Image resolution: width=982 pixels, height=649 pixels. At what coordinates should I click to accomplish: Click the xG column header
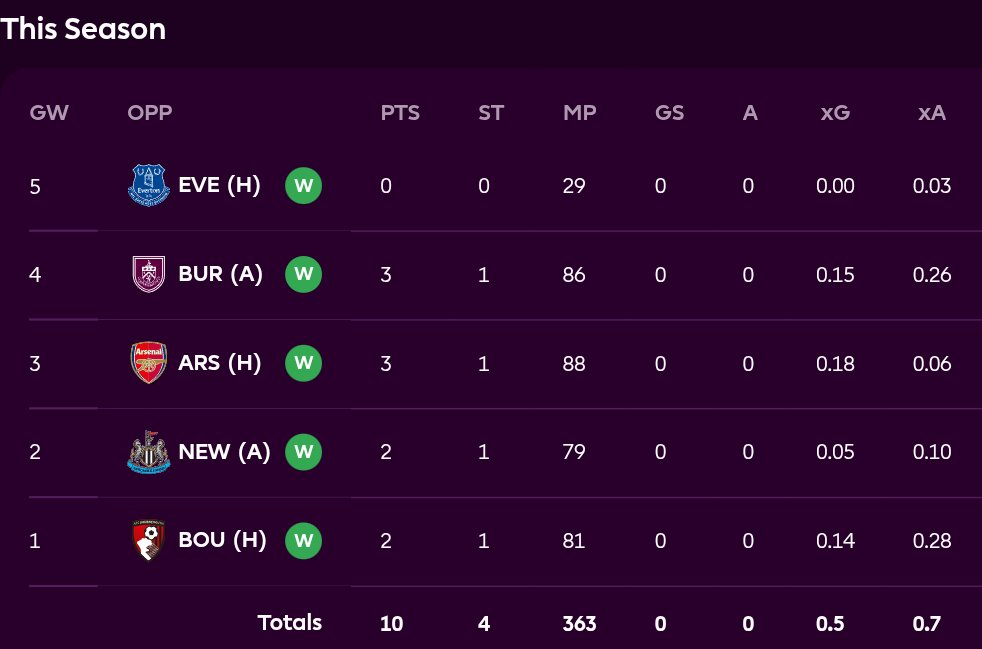(835, 113)
